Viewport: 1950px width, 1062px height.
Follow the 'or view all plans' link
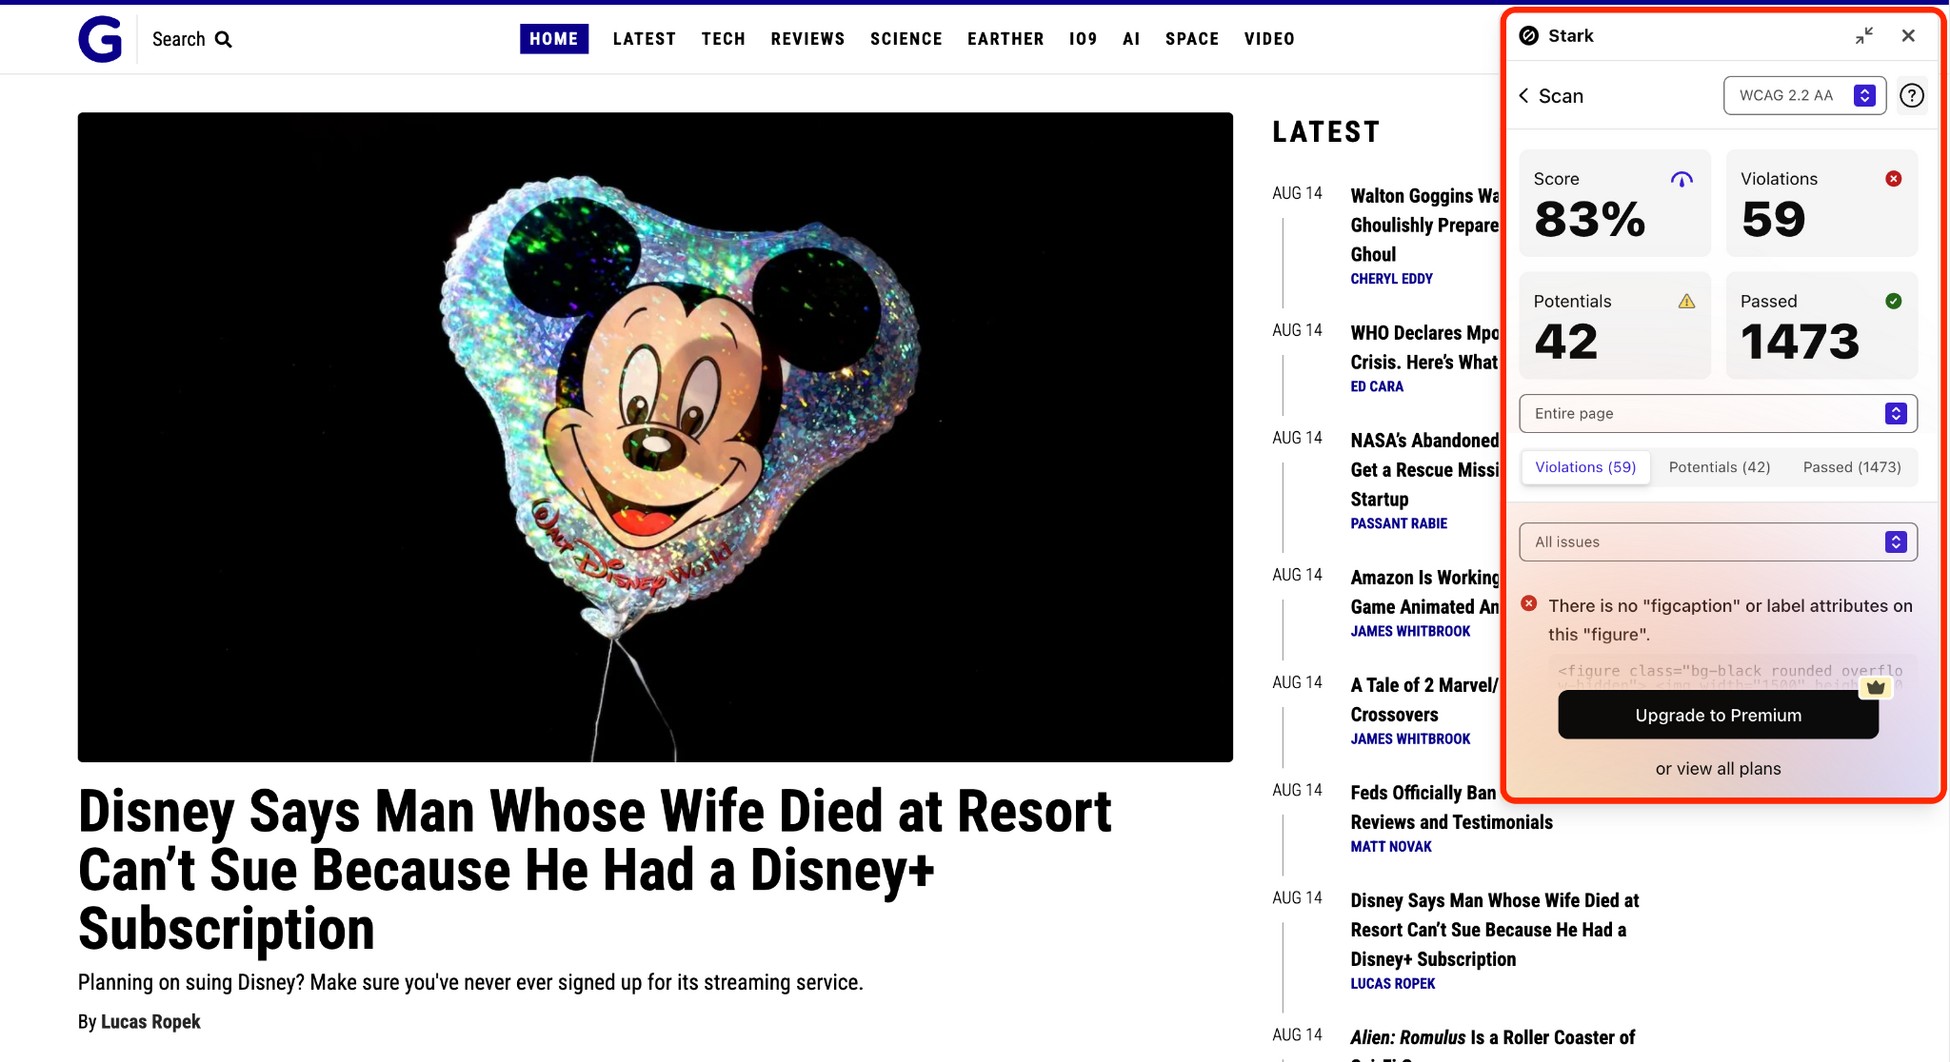point(1718,769)
